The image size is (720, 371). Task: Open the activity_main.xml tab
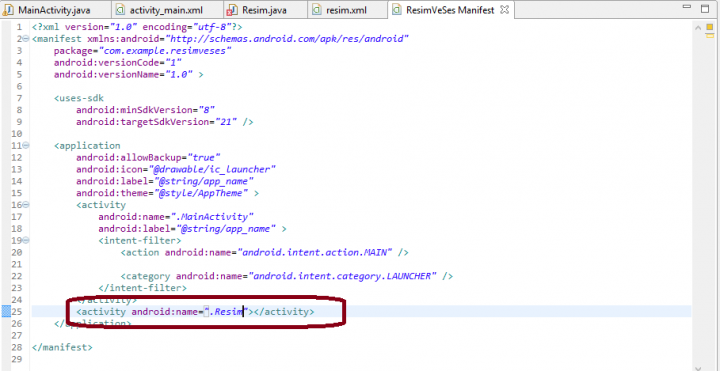[x=168, y=10]
